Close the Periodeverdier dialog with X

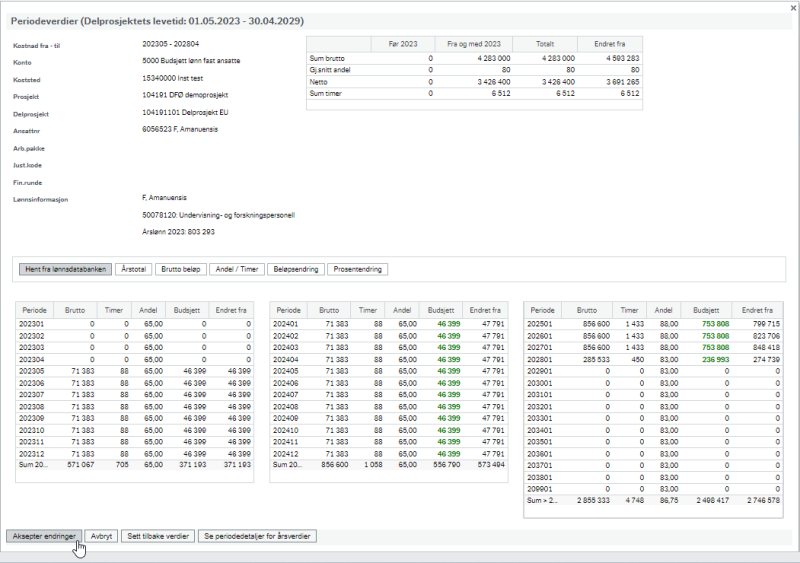point(793,8)
